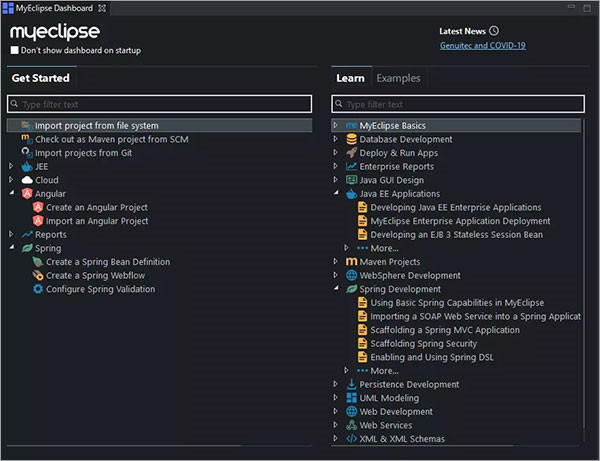Collapse the Spring Development section

336,289
